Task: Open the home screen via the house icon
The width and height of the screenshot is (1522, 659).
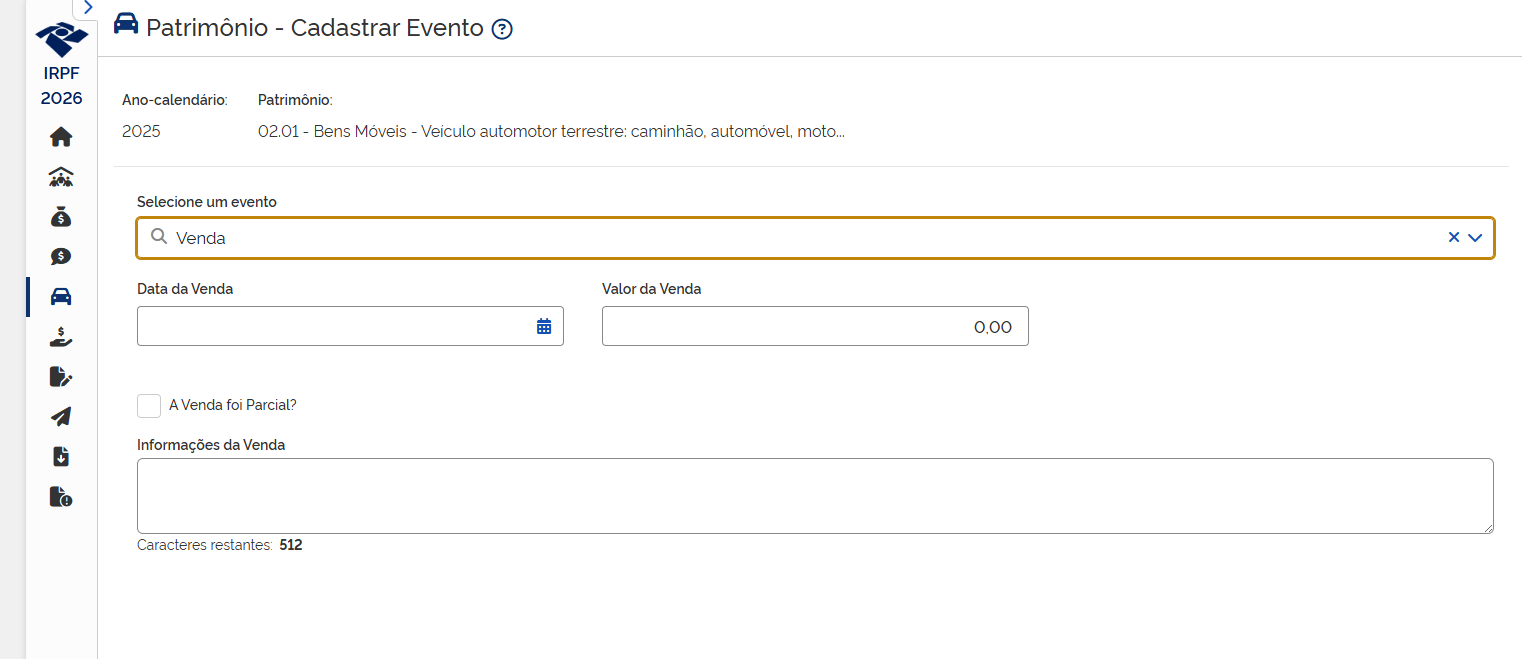Action: [x=60, y=137]
